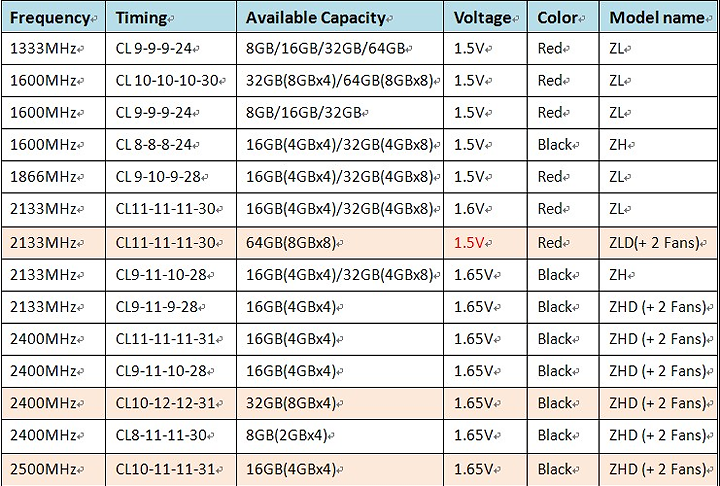Select the CL10-12-12-31 timing cell
The image size is (720, 486).
pyautogui.click(x=166, y=404)
